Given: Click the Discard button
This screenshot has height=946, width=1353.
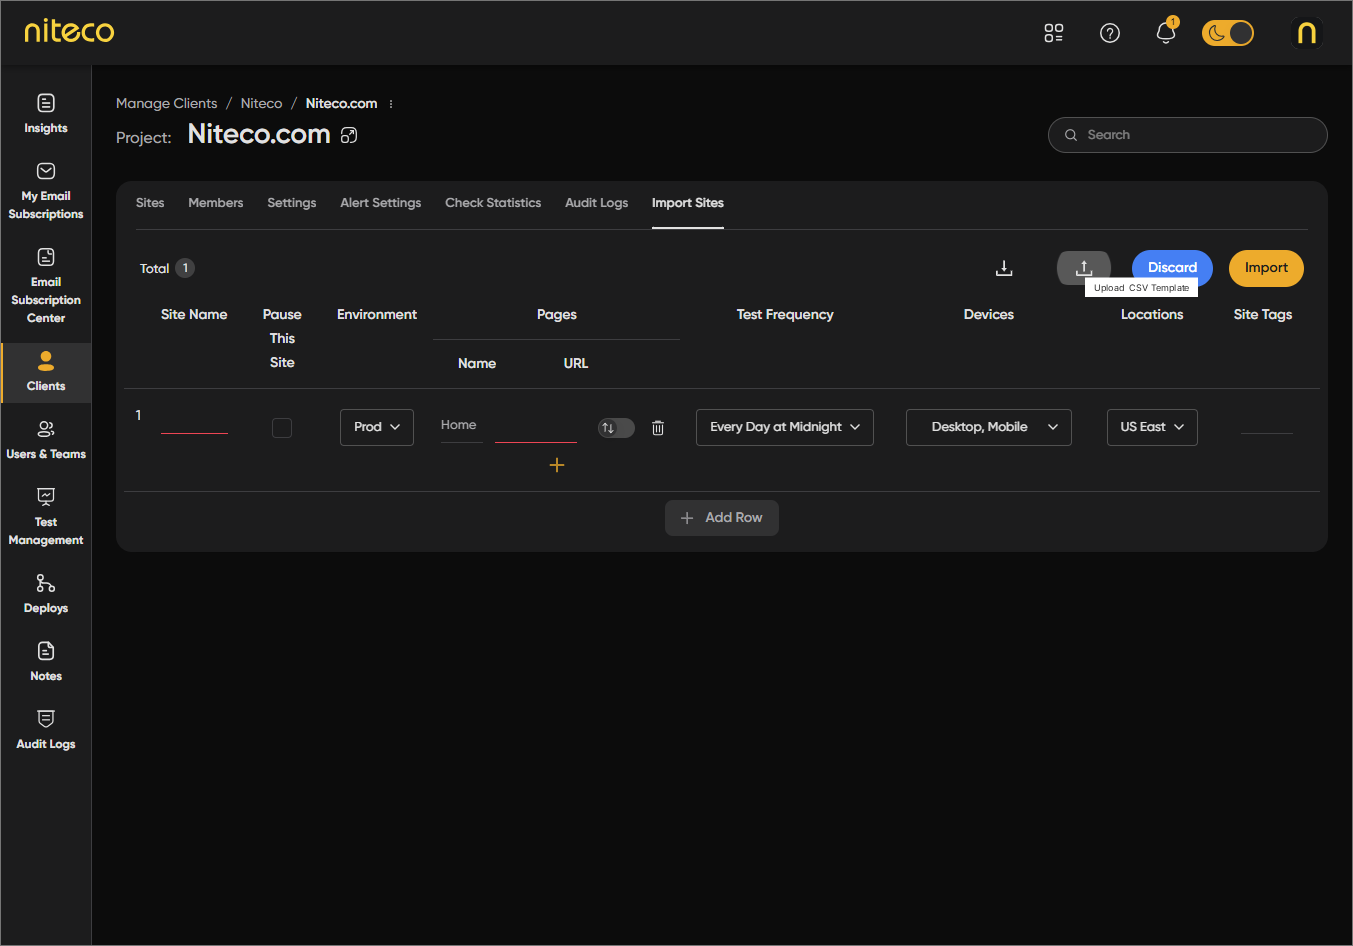Looking at the screenshot, I should (x=1172, y=267).
